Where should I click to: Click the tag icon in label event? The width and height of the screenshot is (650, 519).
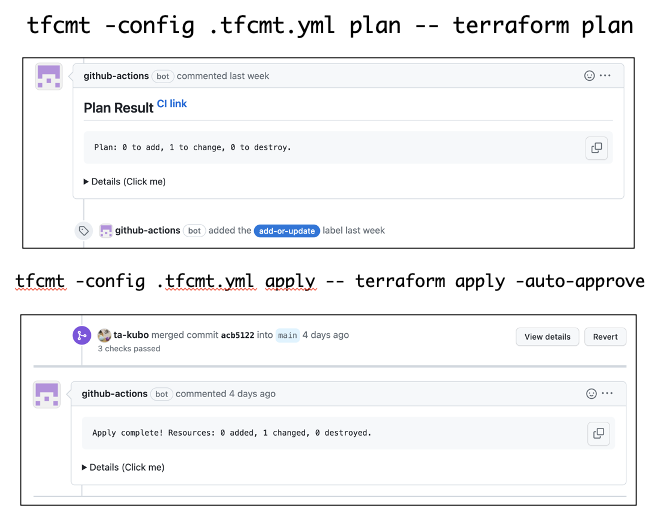(84, 230)
